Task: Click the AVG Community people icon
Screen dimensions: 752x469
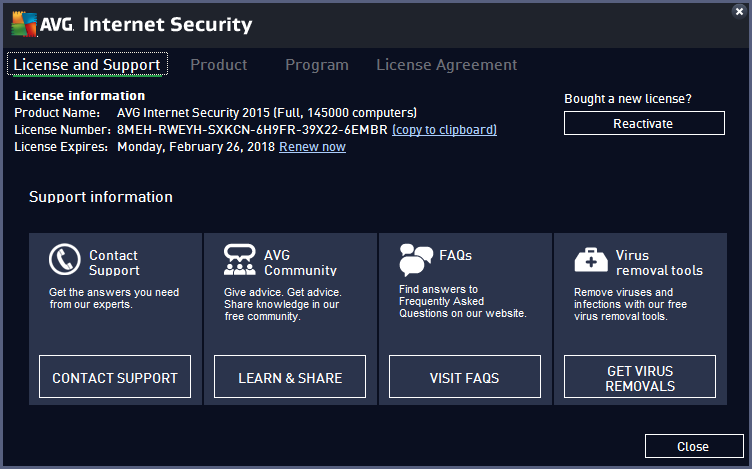Action: tap(240, 260)
